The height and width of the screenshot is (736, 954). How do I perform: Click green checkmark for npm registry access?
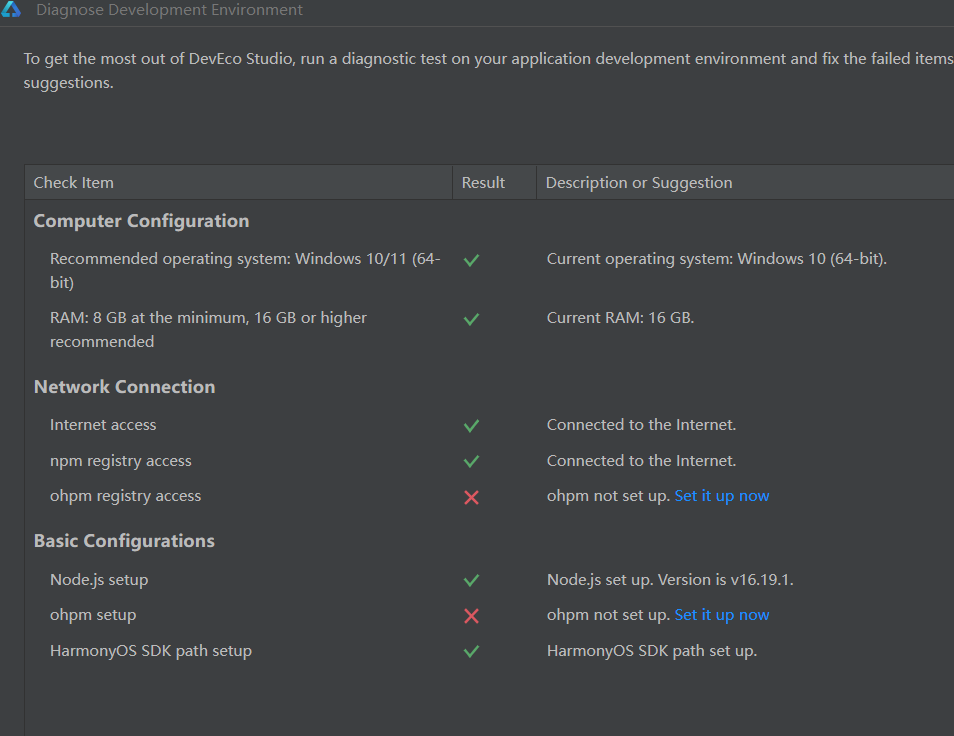471,462
